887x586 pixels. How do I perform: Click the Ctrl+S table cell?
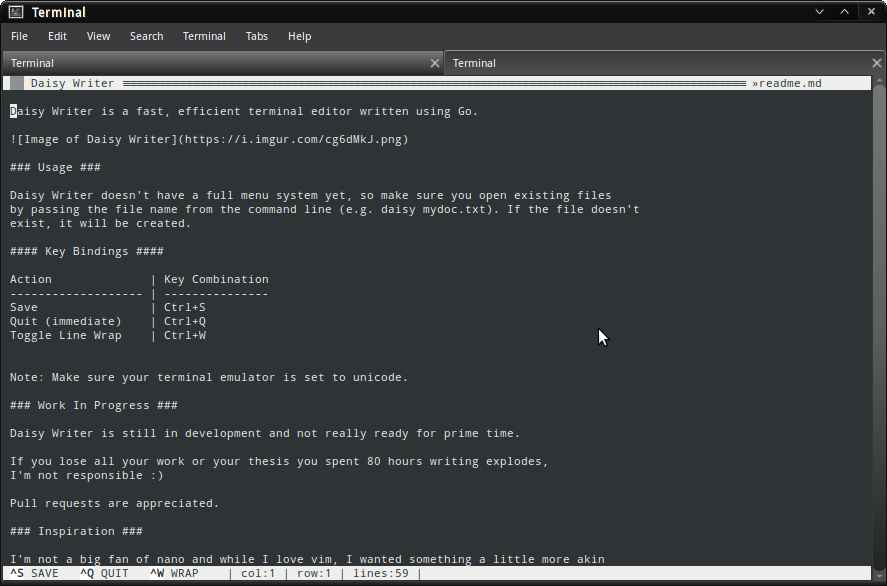(x=185, y=307)
